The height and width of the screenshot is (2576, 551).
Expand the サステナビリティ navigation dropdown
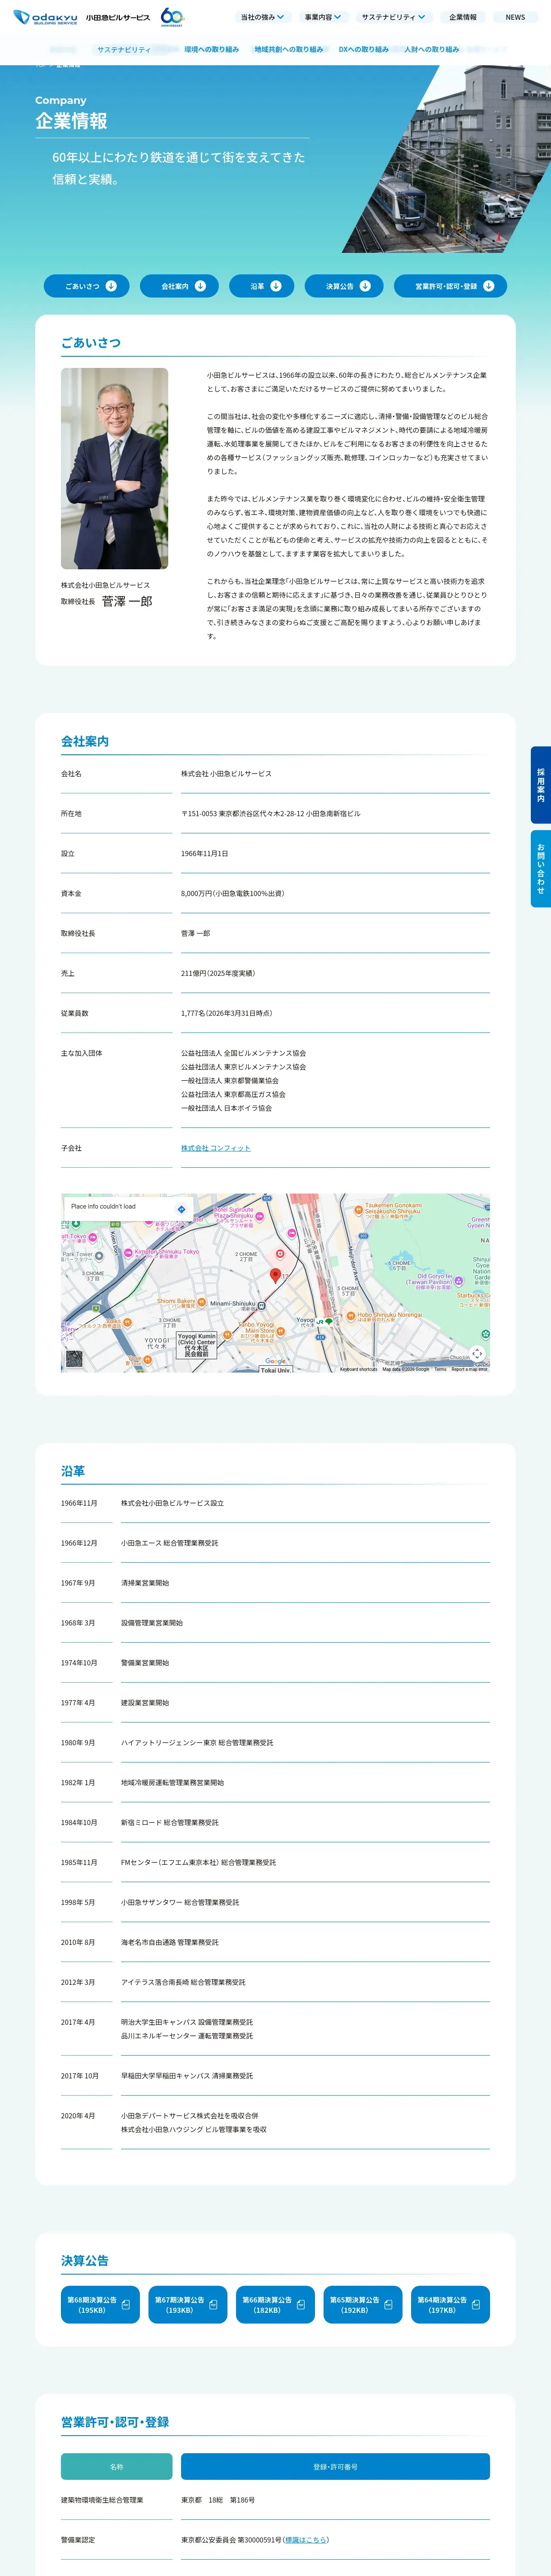pyautogui.click(x=393, y=17)
